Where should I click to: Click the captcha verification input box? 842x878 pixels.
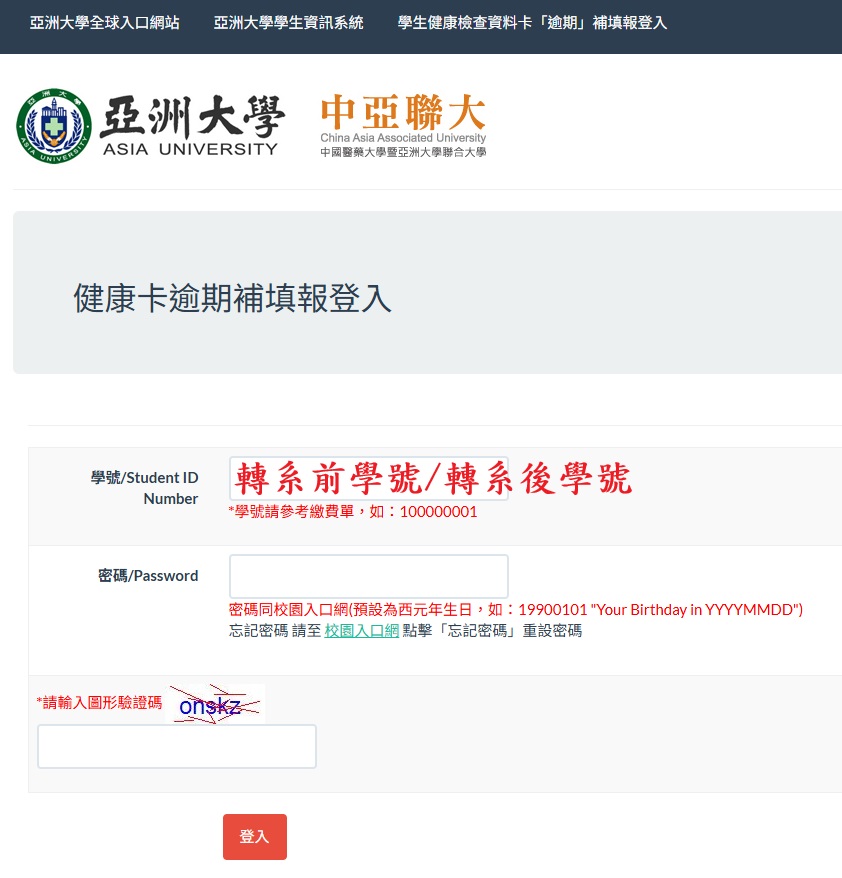click(176, 746)
